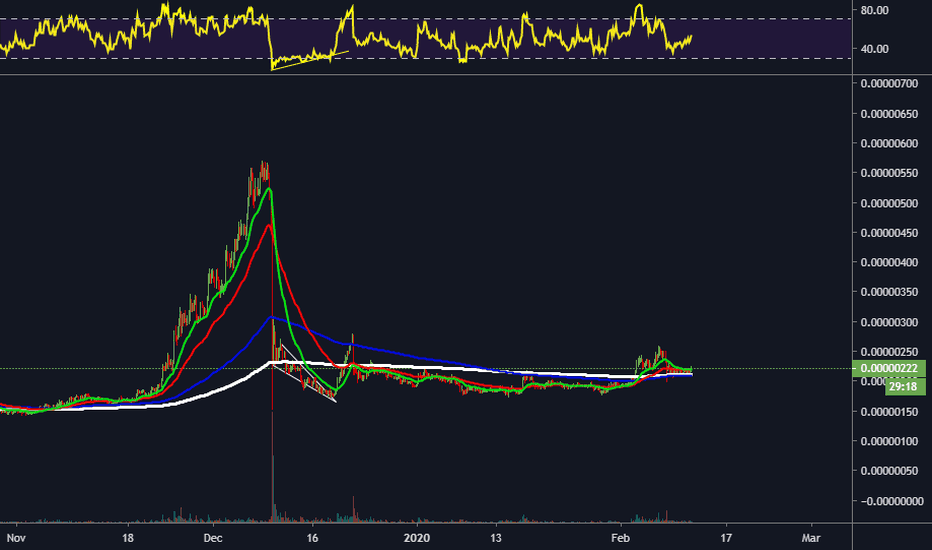Screen dimensions: 932x550
Task: Click the 0.00000150 price axis label
Action: coord(889,411)
